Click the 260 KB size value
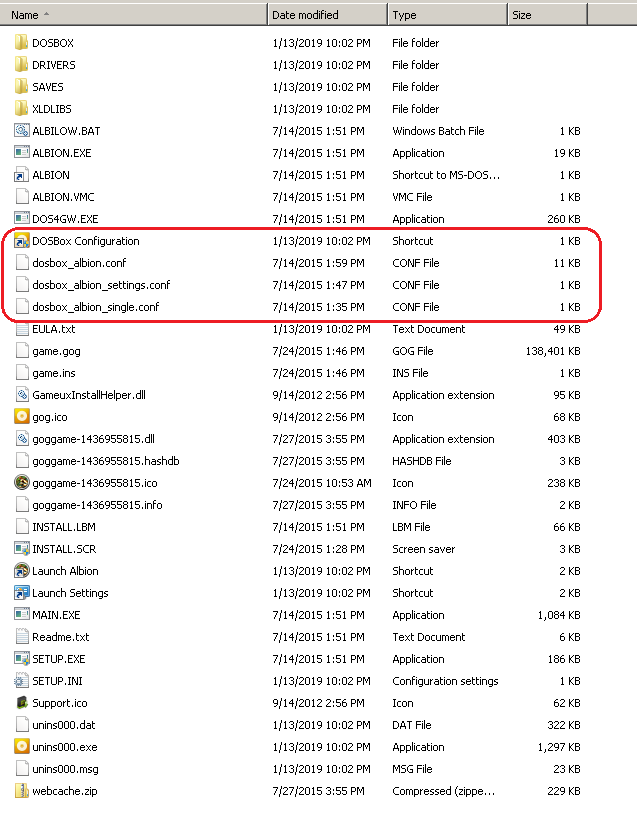This screenshot has height=817, width=637. 564,219
